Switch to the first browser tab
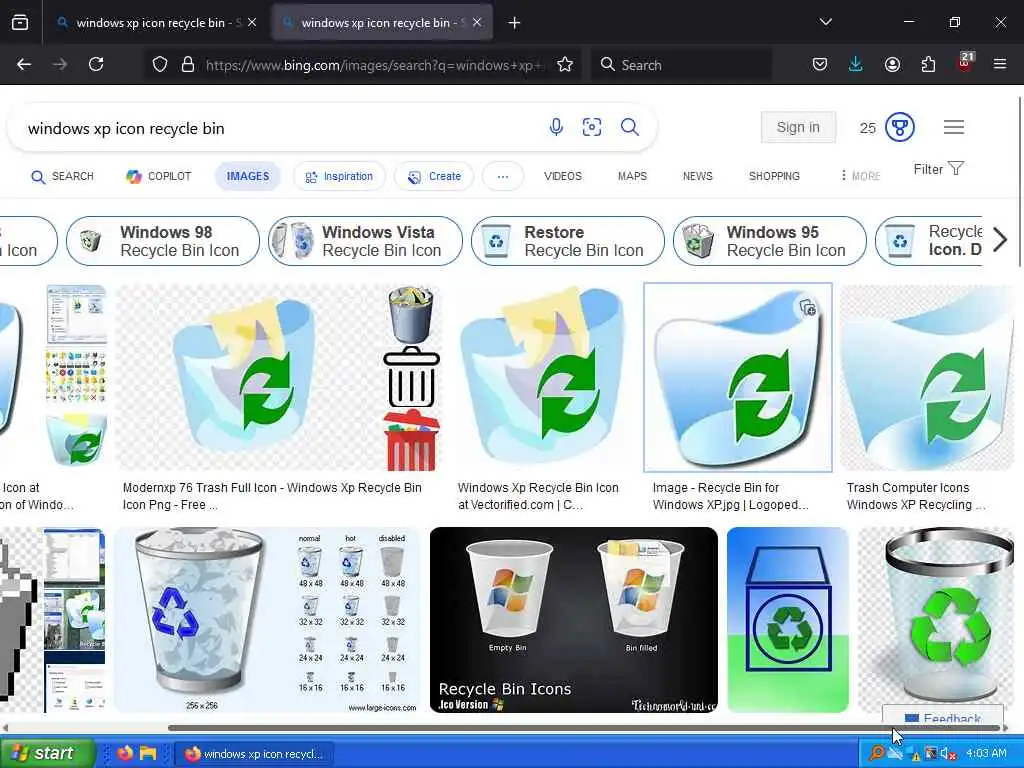1024x768 pixels. (157, 22)
